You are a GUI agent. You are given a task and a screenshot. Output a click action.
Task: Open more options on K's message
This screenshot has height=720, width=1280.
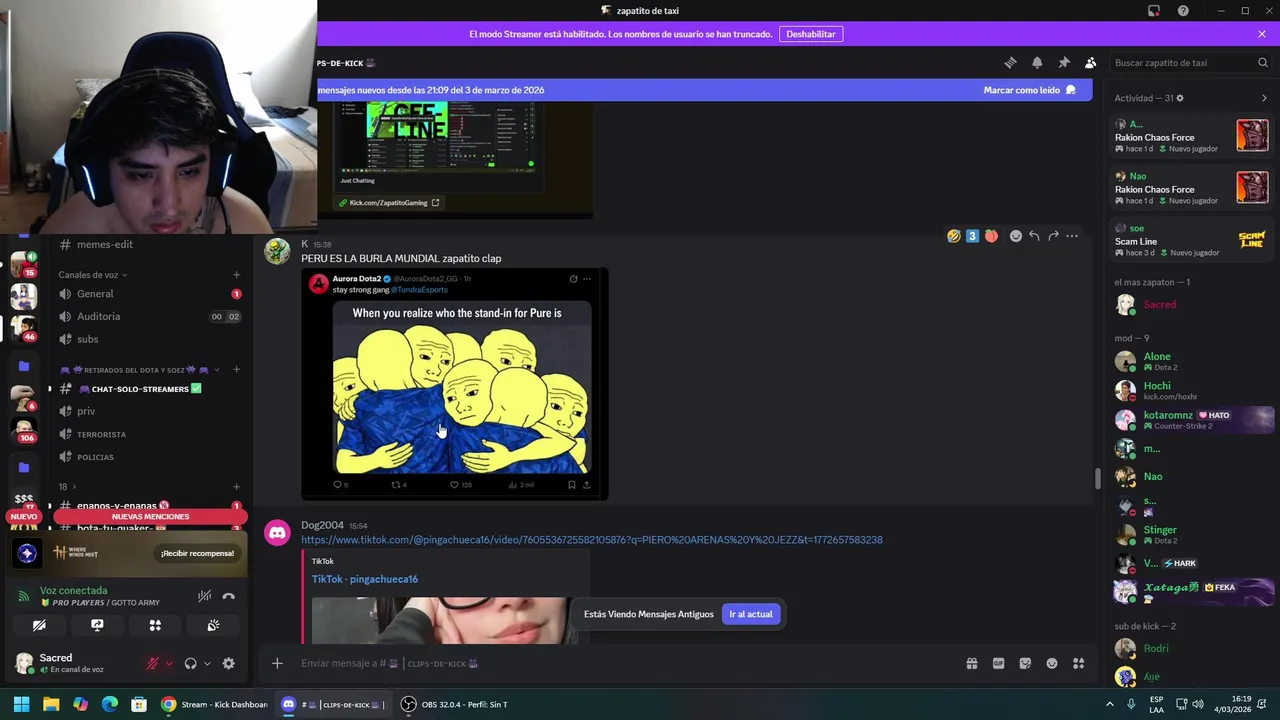point(1072,236)
